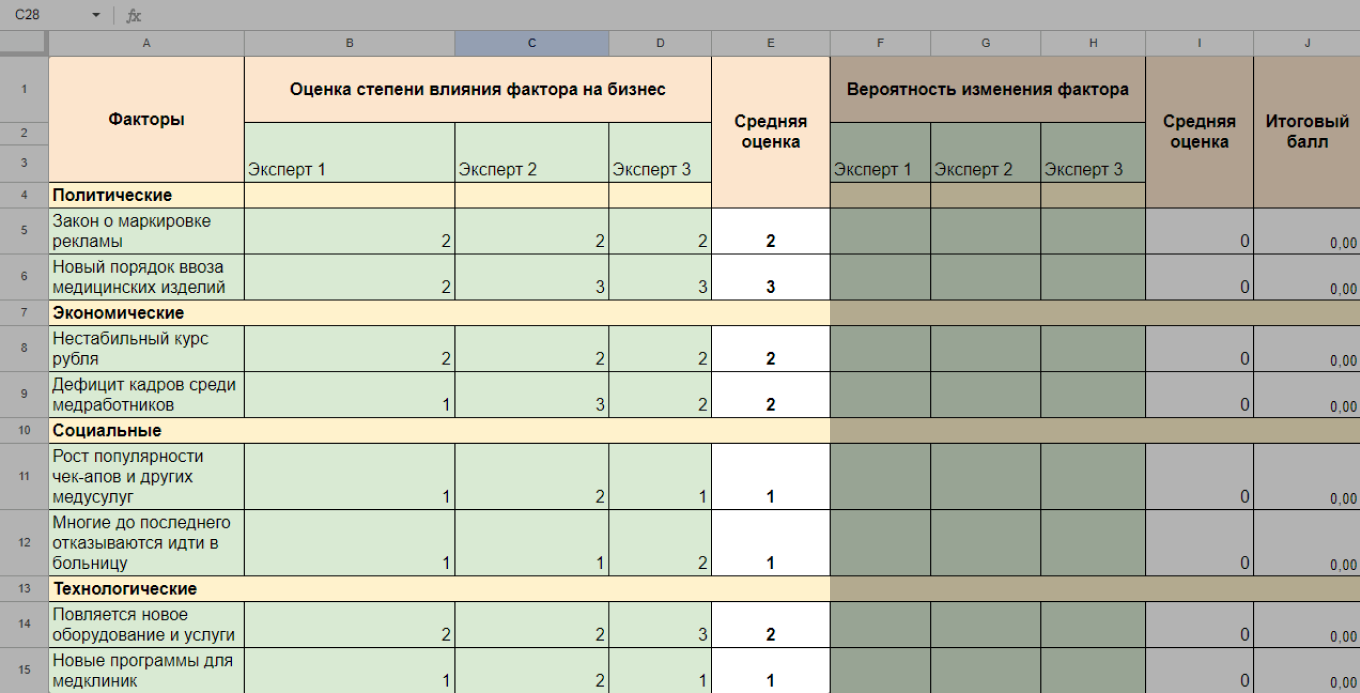The width and height of the screenshot is (1360, 693).
Task: Select column A header
Action: click(146, 43)
